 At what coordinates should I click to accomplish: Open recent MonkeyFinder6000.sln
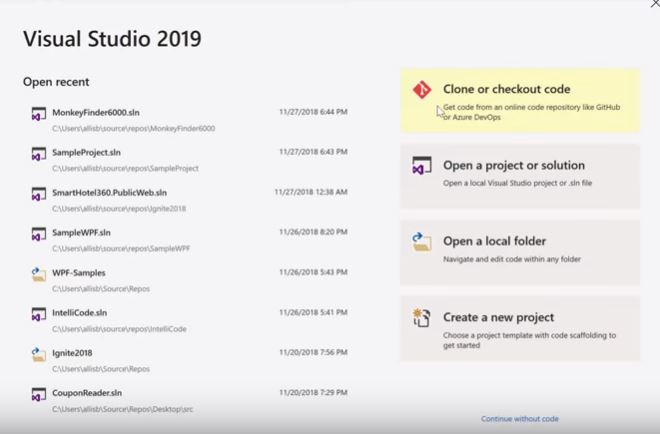pyautogui.click(x=188, y=120)
